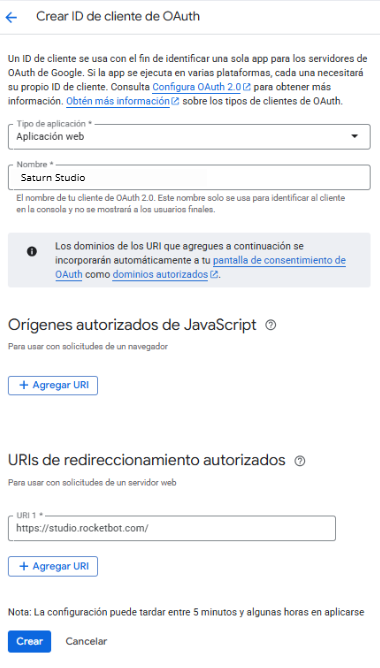Follow the Obtén más información link
Screen dimensions: 380x668
(x=118, y=101)
